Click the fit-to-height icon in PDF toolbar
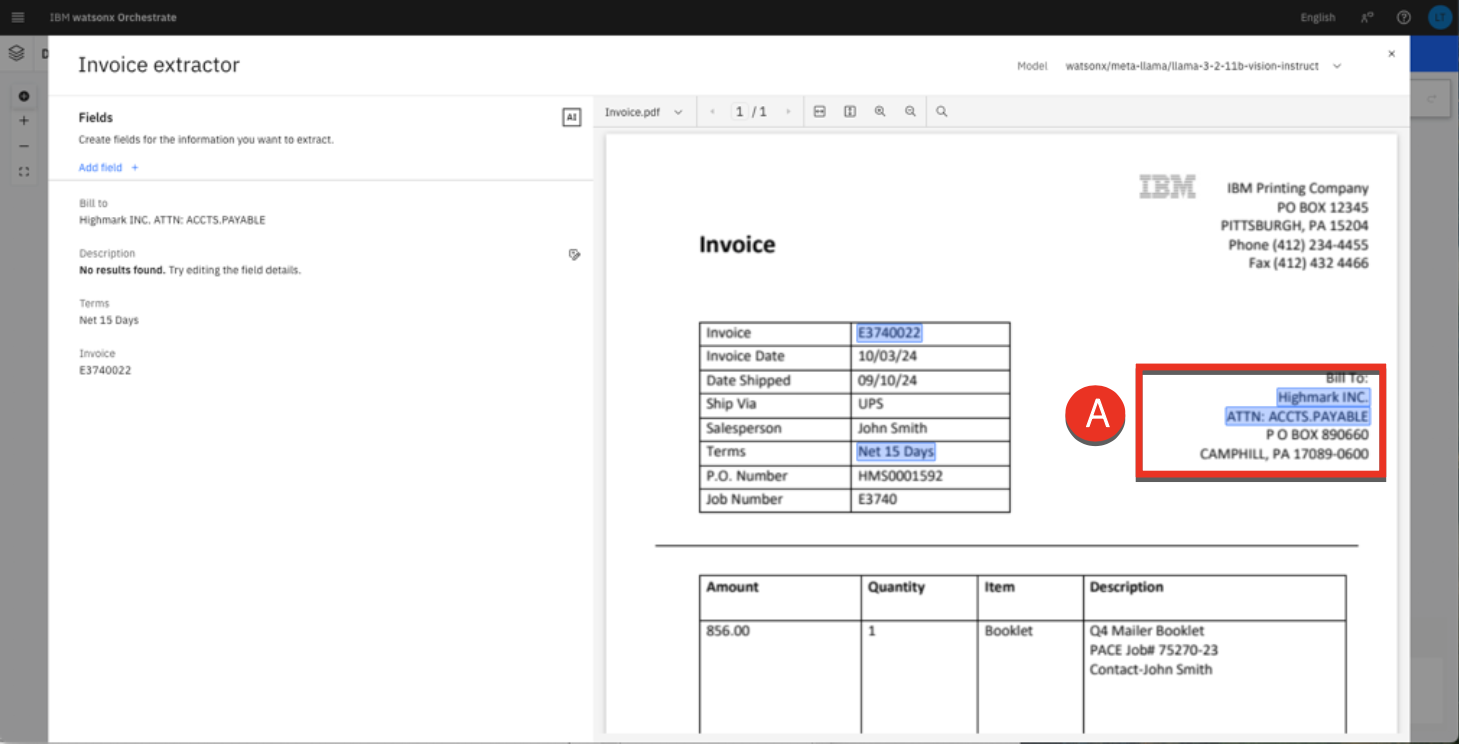 (x=849, y=112)
